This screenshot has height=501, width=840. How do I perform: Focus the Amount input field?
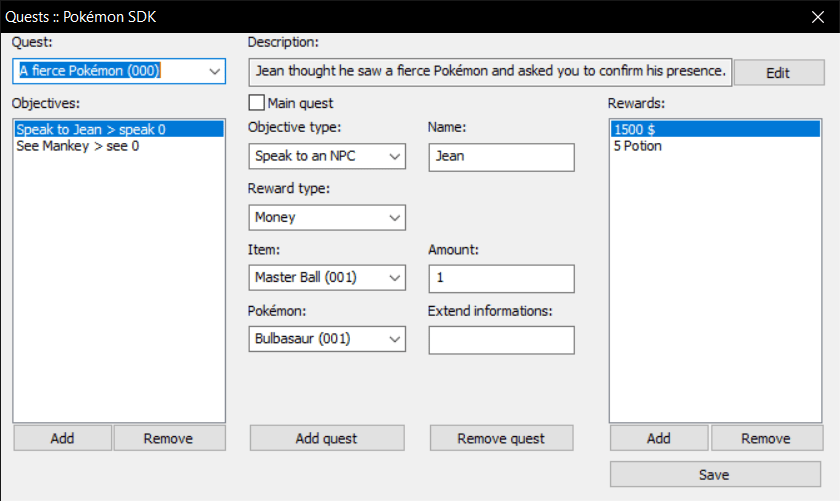click(x=501, y=278)
